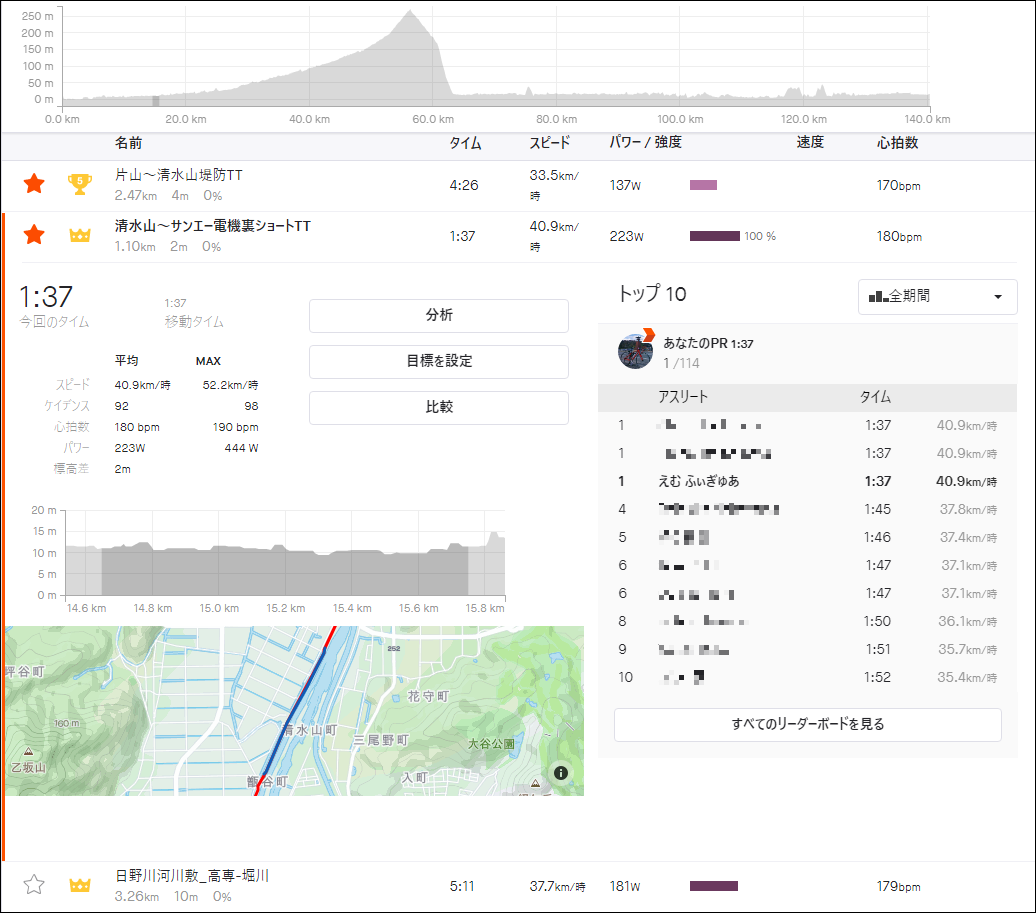This screenshot has height=913, width=1036.
Task: Click the あなたのPR 1:37 text
Action: pyautogui.click(x=708, y=344)
